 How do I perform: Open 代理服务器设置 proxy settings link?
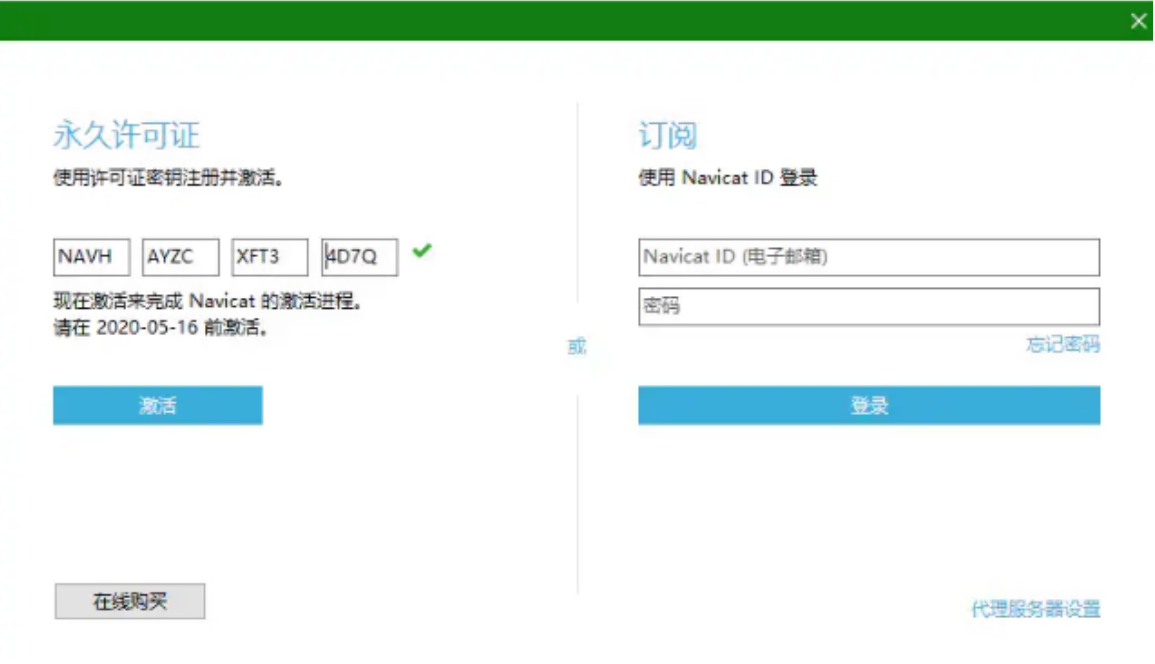tap(1036, 609)
